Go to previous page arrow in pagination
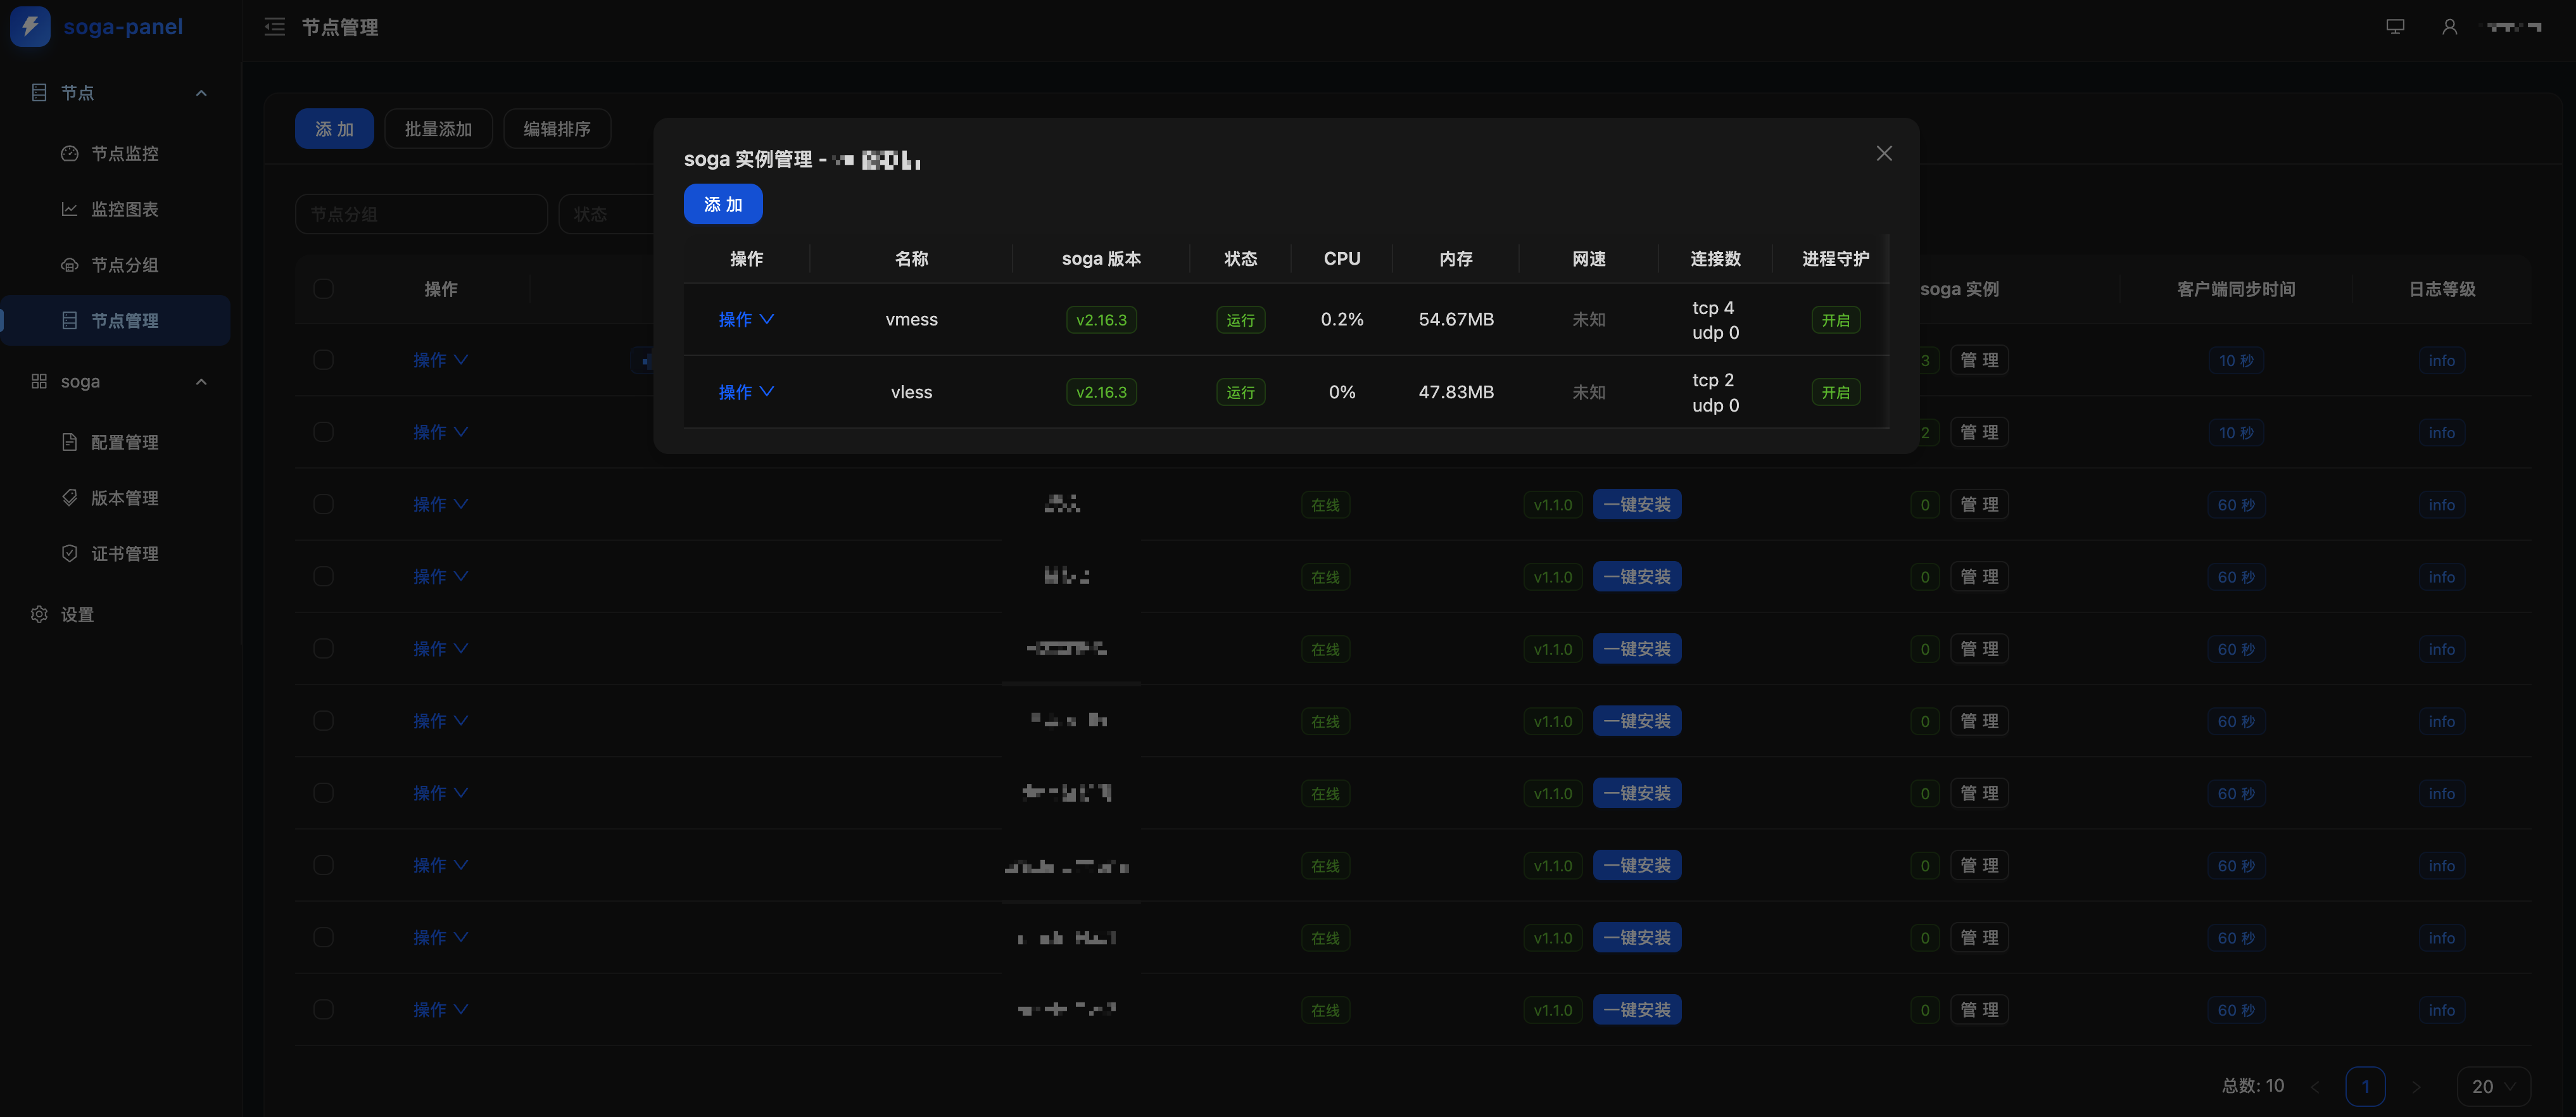 tap(2314, 1086)
